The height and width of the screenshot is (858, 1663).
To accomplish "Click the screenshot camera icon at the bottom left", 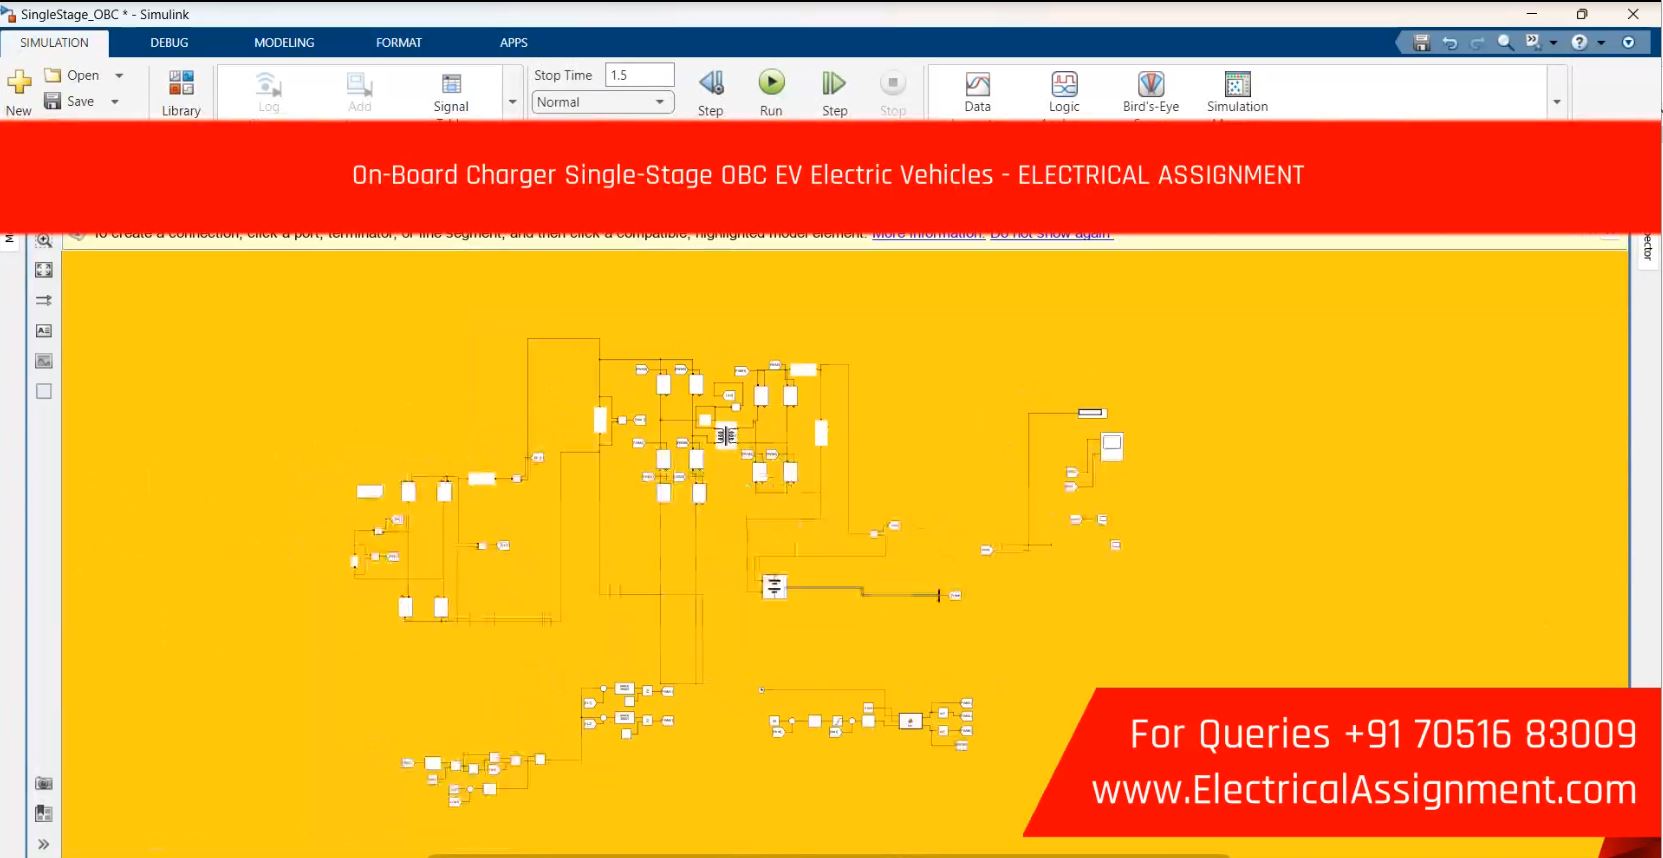I will [x=44, y=783].
